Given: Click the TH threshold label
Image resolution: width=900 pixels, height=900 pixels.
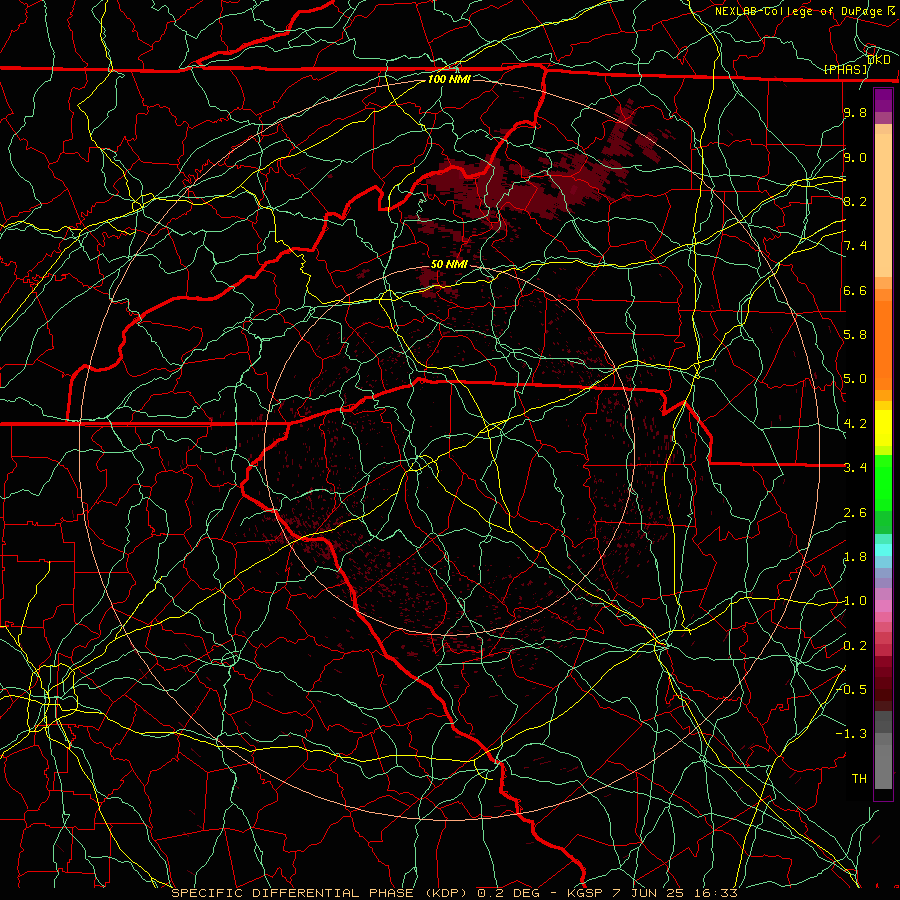Looking at the screenshot, I should click(859, 779).
